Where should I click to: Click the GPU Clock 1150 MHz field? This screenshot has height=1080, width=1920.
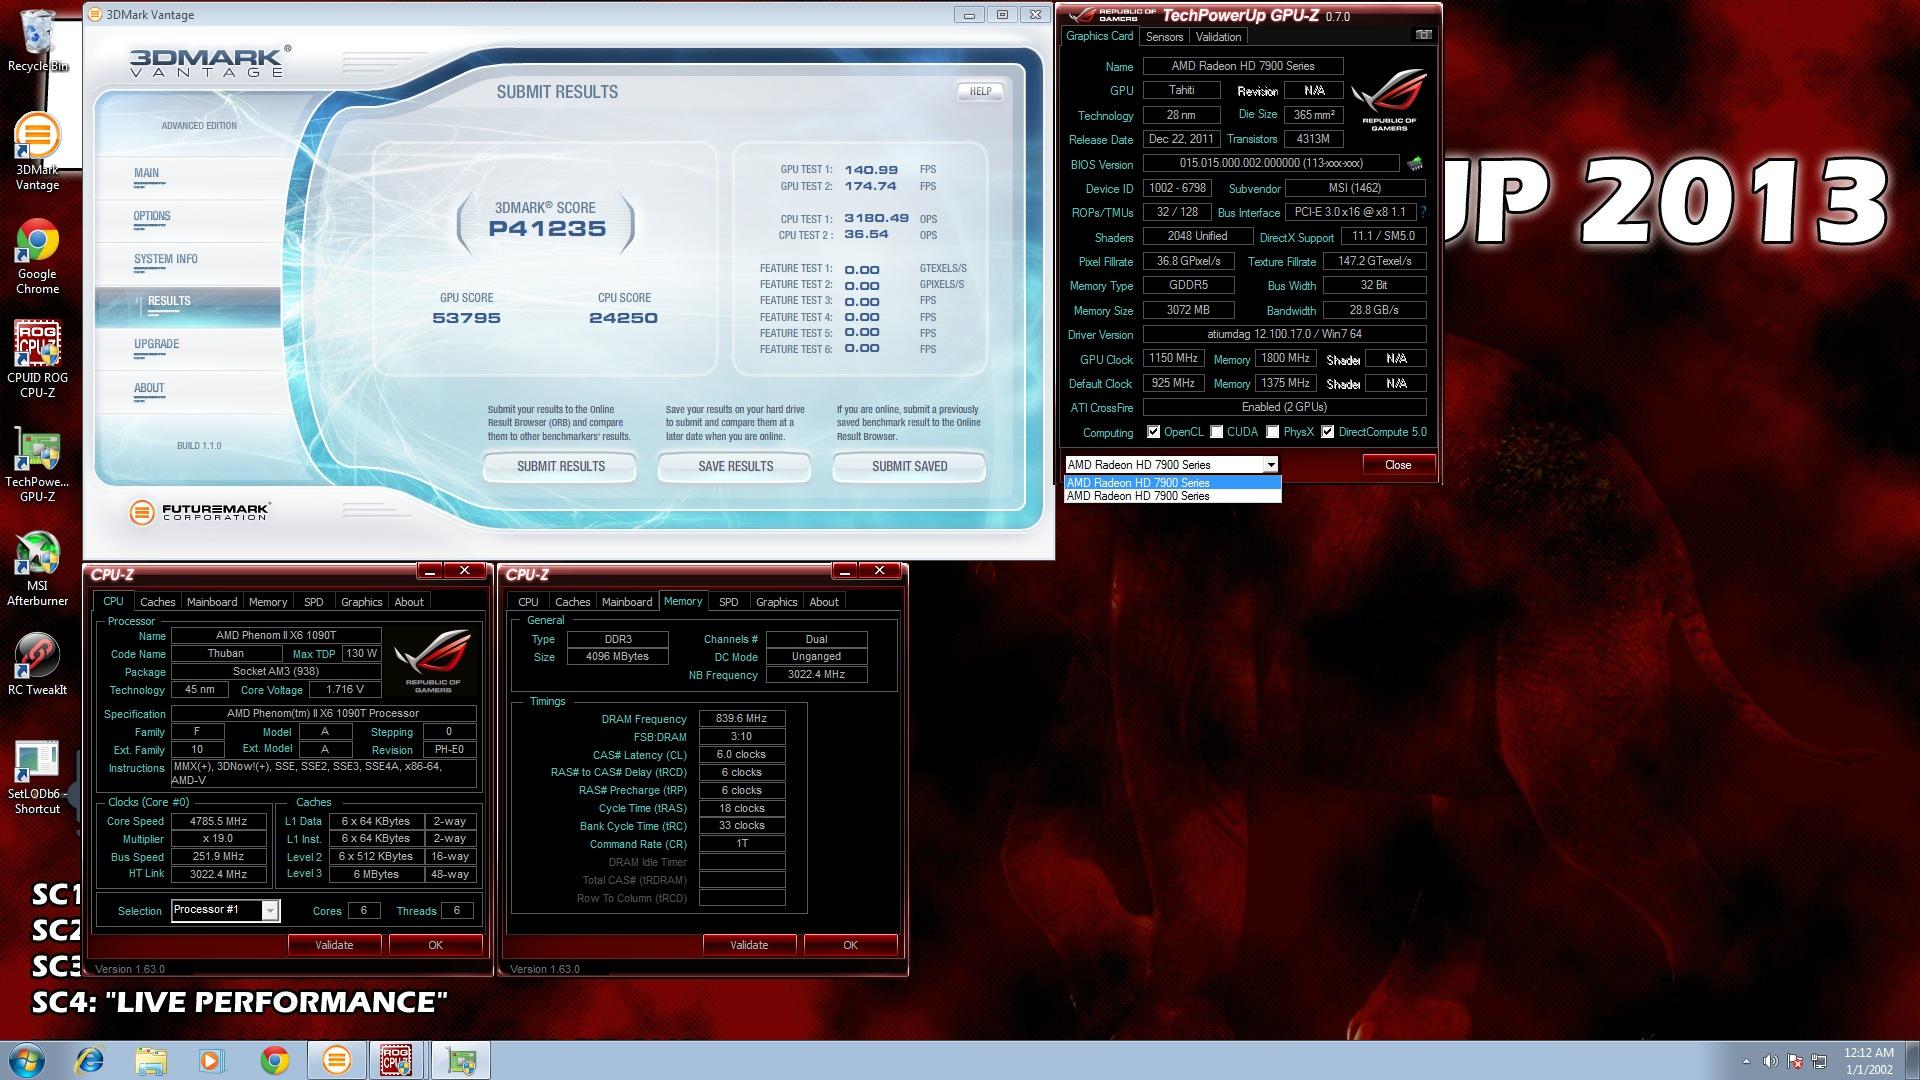click(1173, 358)
